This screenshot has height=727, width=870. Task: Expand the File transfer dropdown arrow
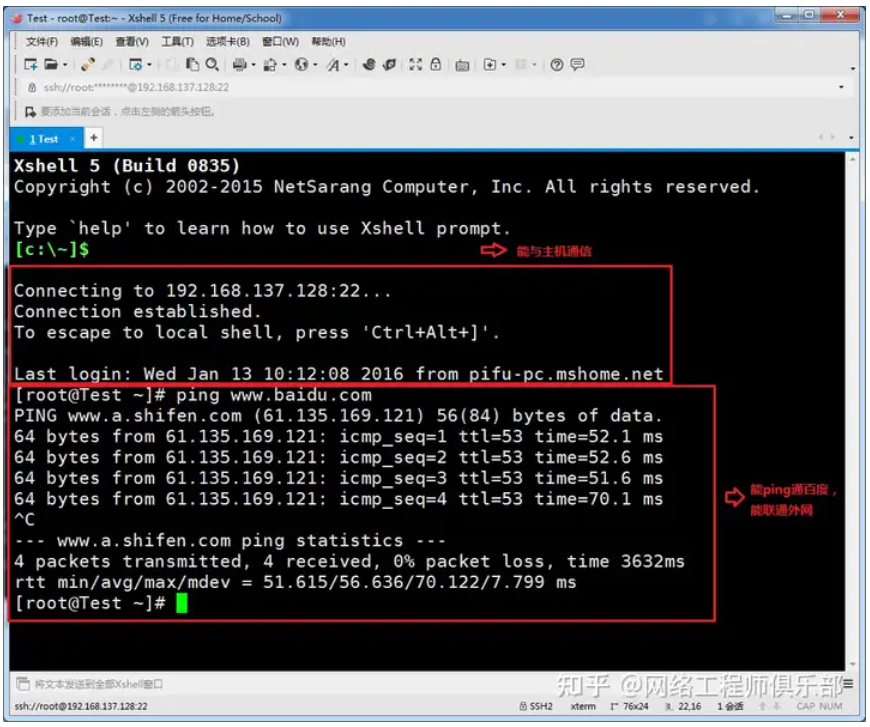(284, 65)
